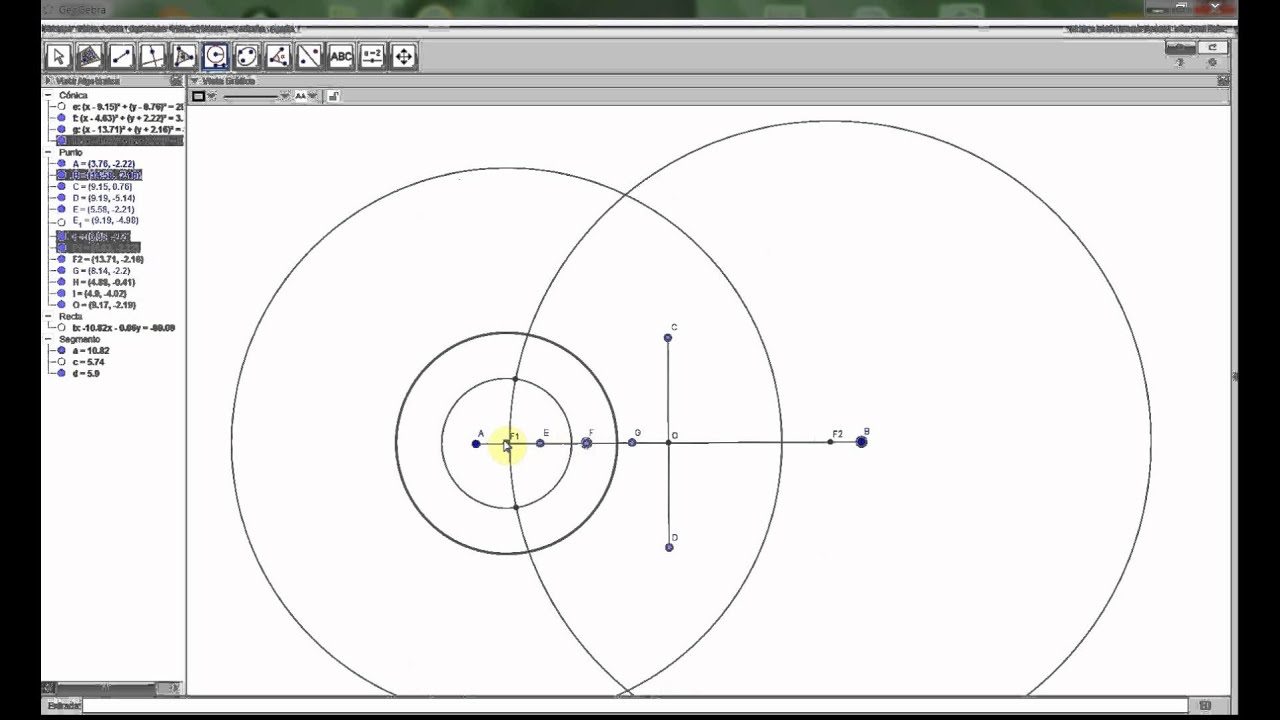Screen dimensions: 1280x720
Task: Toggle visibility of point F2
Action: click(x=62, y=259)
